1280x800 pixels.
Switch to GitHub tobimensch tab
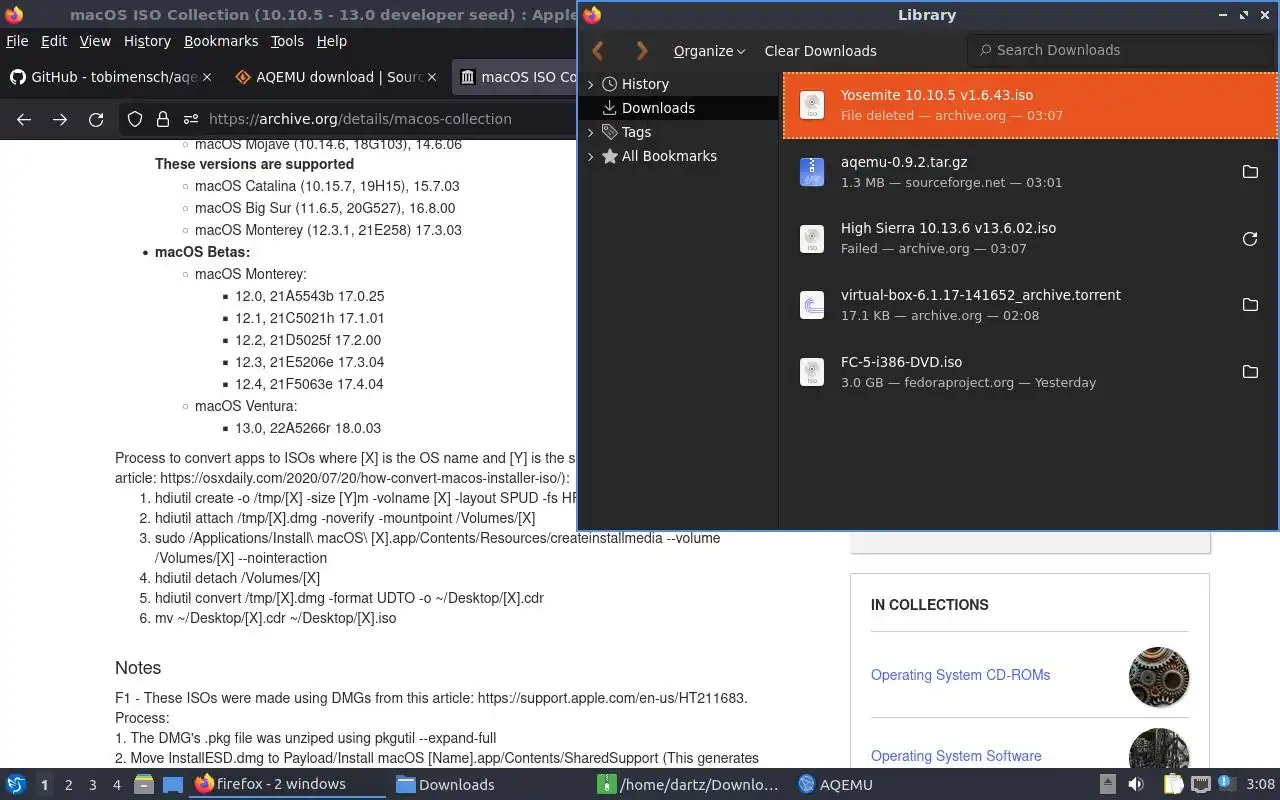pos(105,77)
